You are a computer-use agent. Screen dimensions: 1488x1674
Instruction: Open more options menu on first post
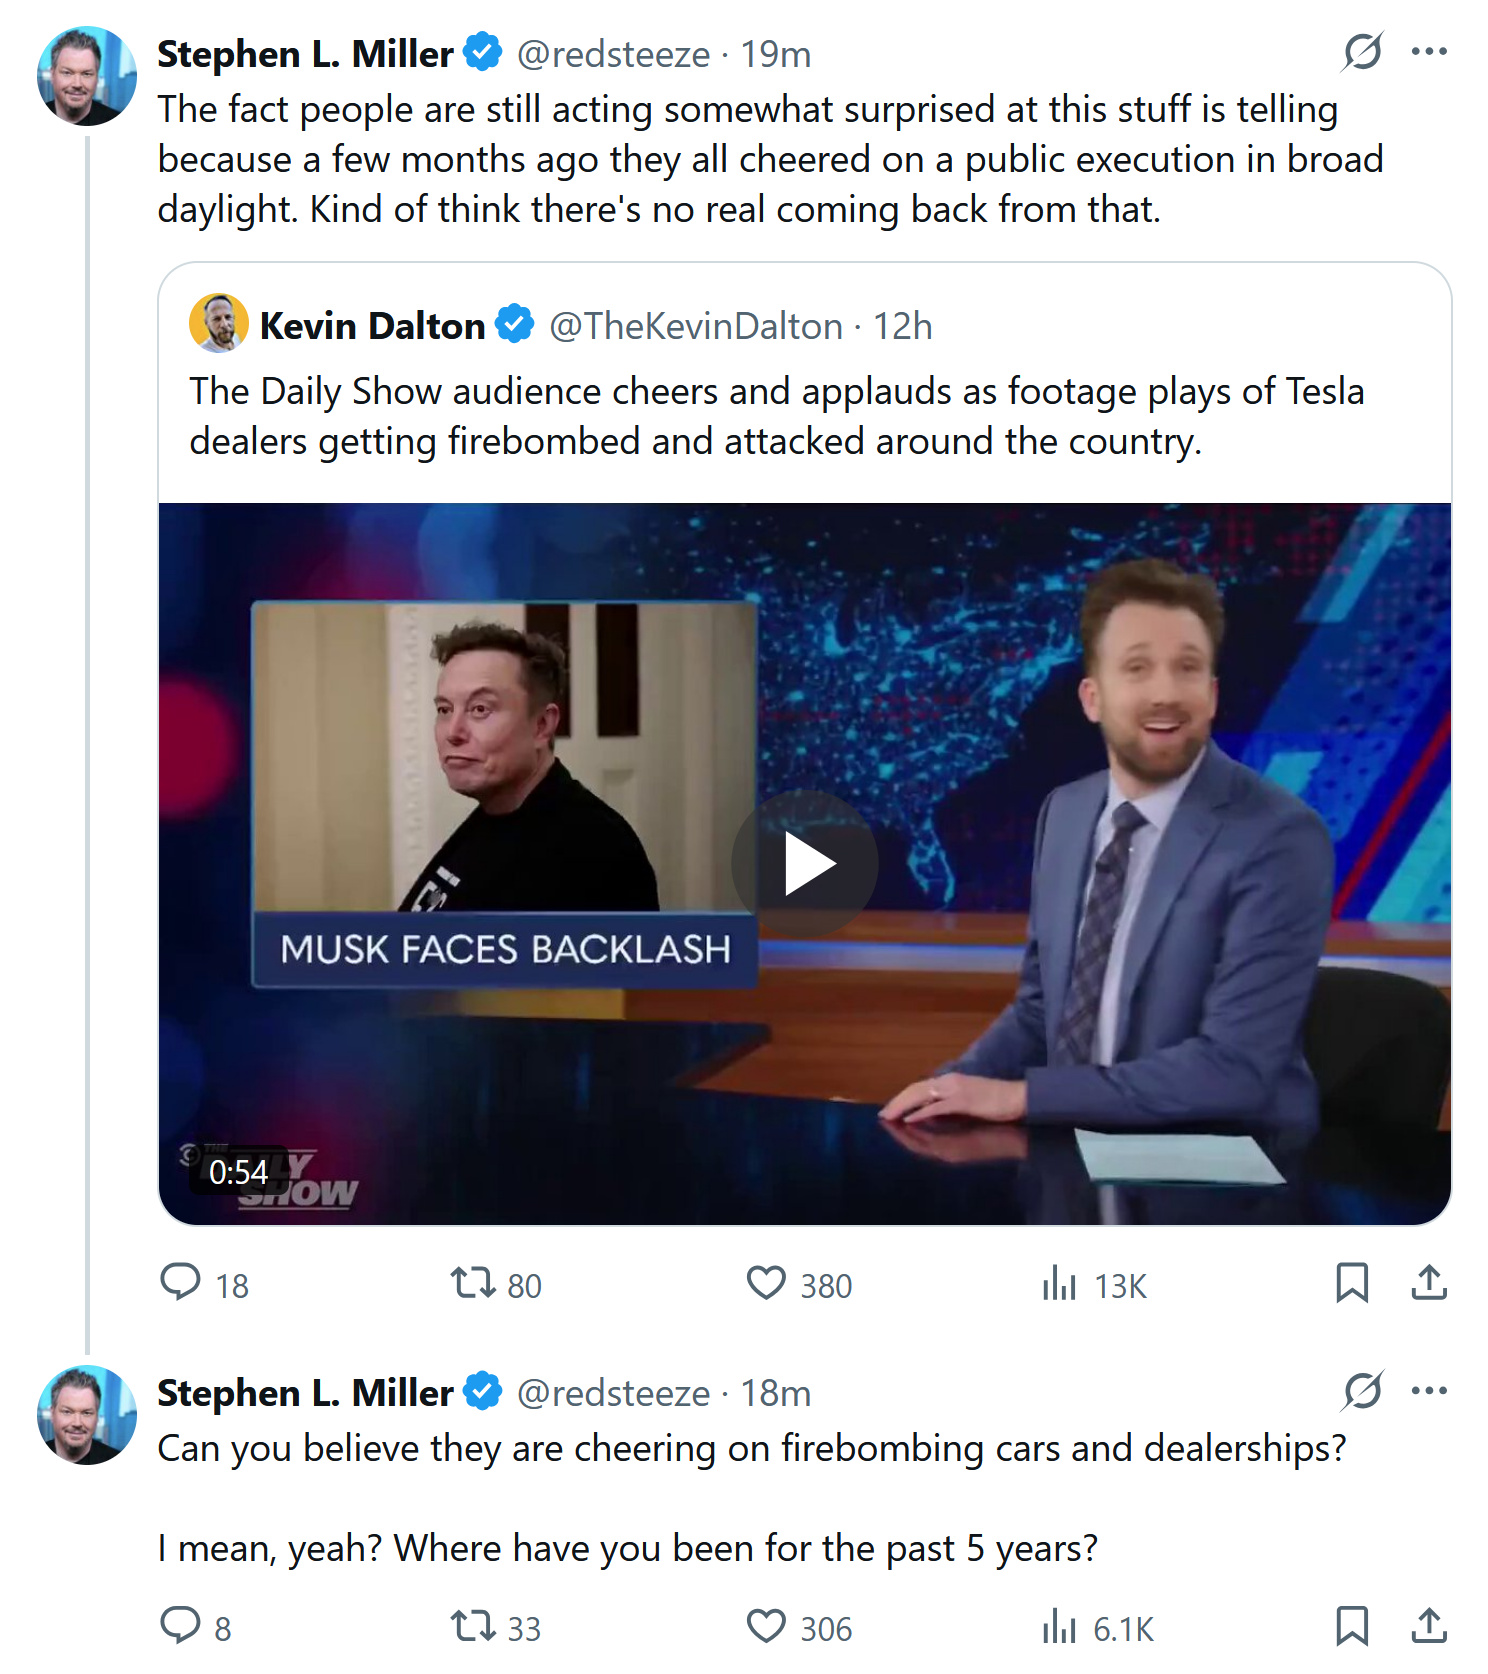[1429, 52]
